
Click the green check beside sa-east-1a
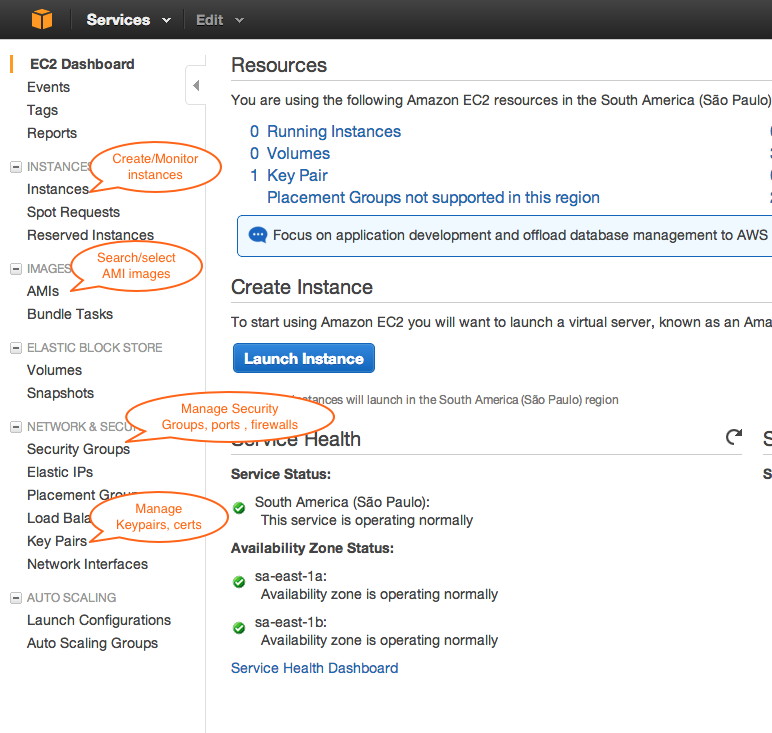239,582
